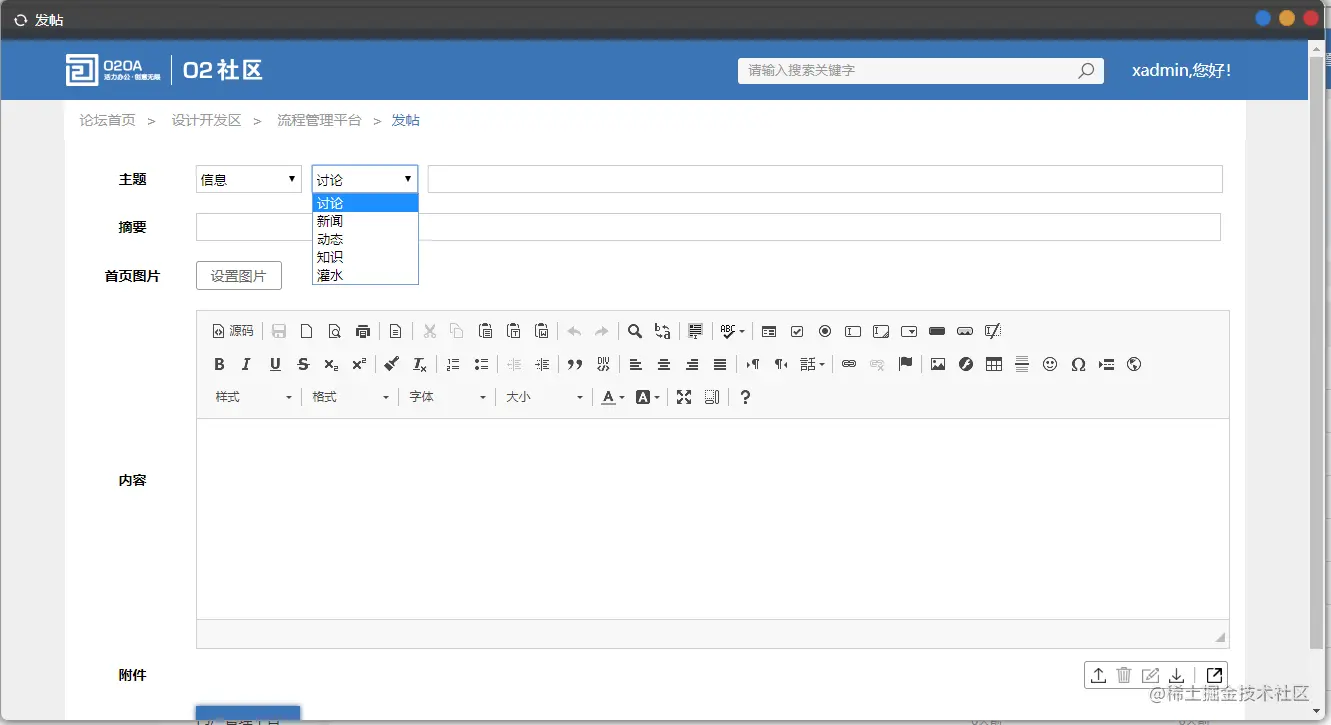This screenshot has width=1331, height=725.
Task: Increase indent in the editor
Action: (542, 364)
